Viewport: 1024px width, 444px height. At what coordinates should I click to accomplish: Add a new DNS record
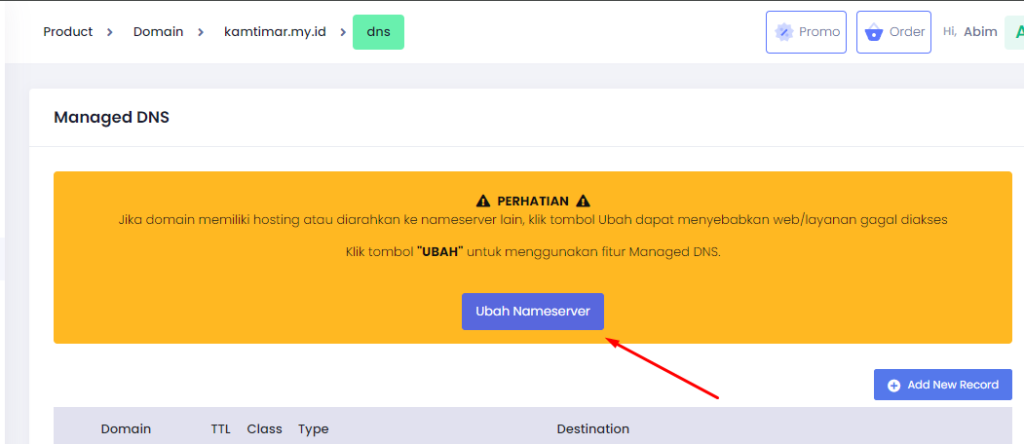[x=943, y=385]
